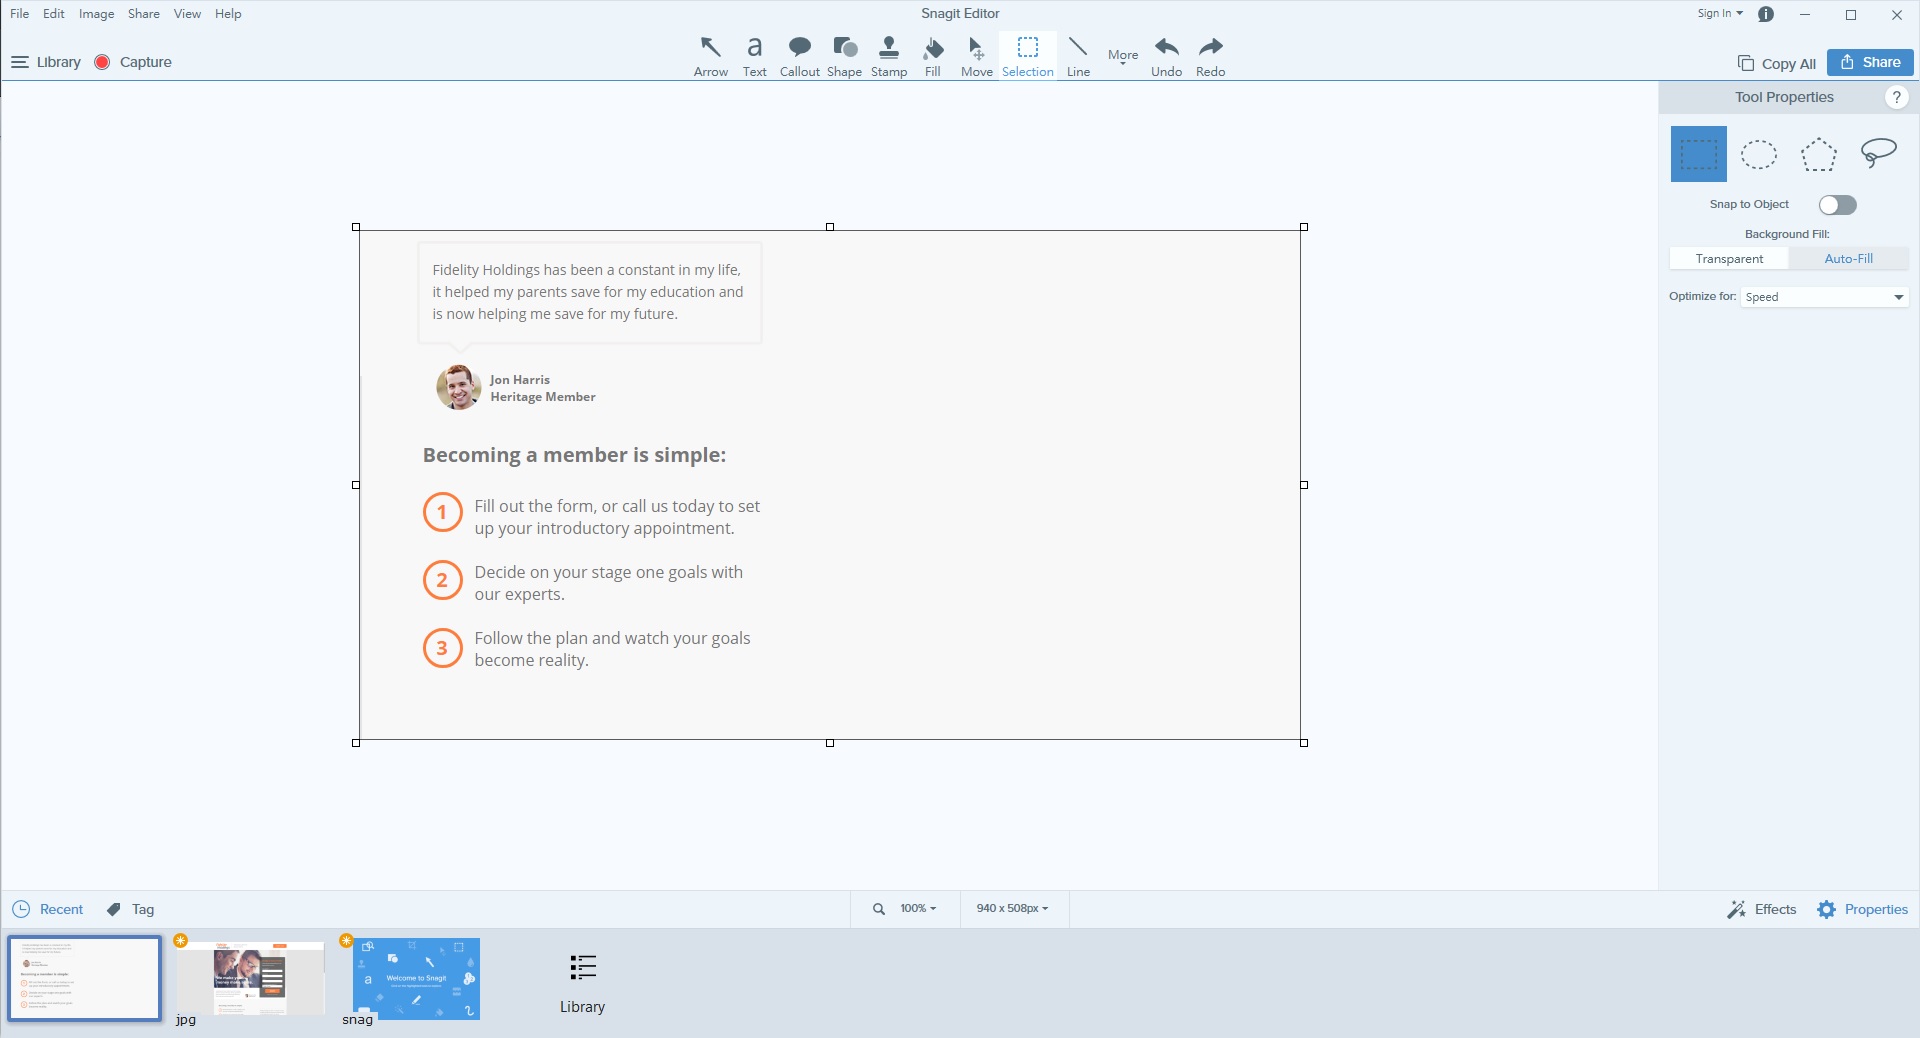
Task: Click the Redo arrow
Action: click(x=1210, y=56)
